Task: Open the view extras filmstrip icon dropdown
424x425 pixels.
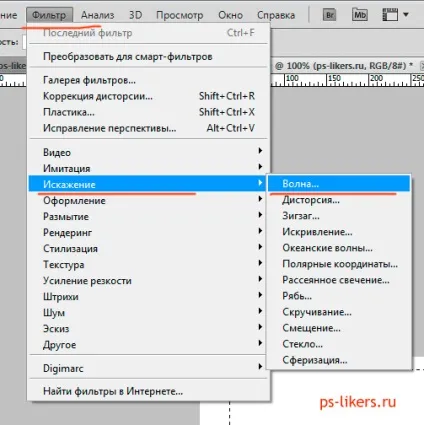Action: 395,15
